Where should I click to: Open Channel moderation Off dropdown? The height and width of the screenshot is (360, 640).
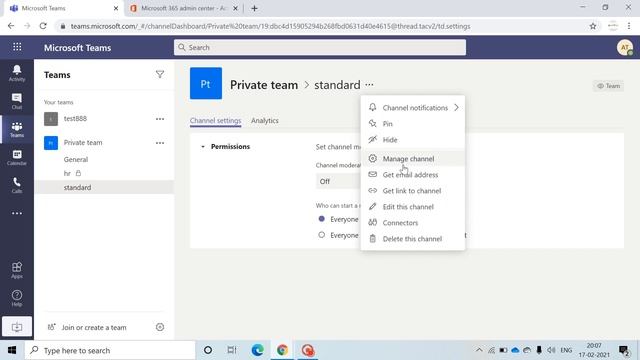(x=338, y=181)
